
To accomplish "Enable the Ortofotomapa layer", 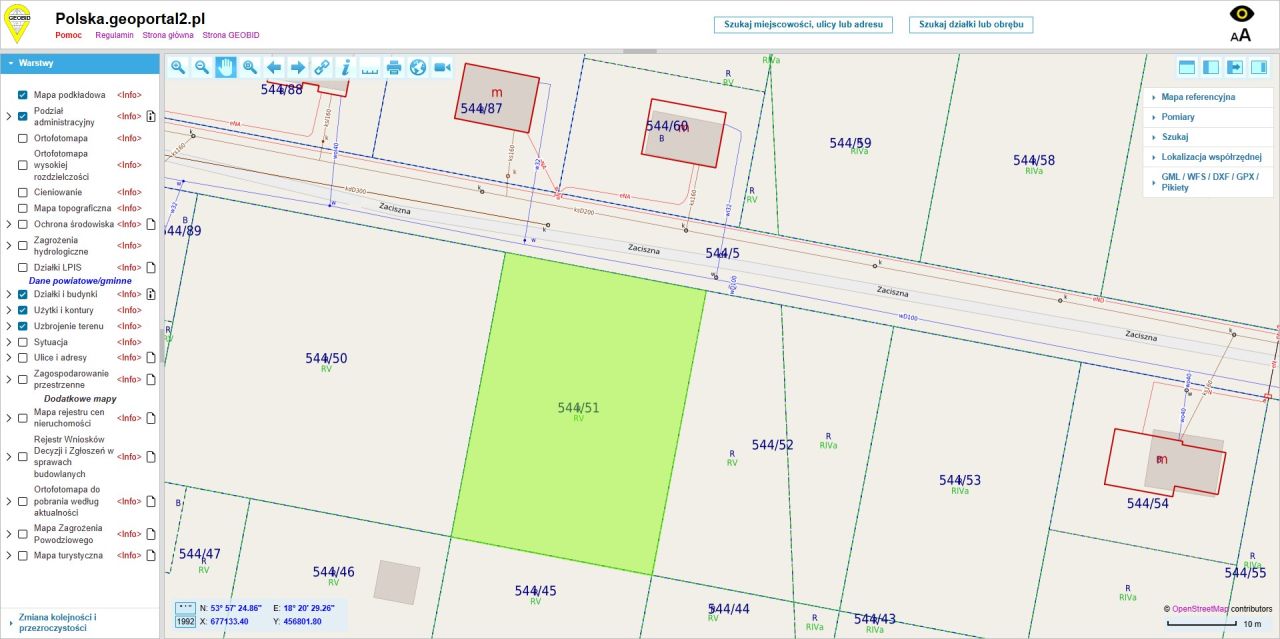I will click(x=22, y=138).
